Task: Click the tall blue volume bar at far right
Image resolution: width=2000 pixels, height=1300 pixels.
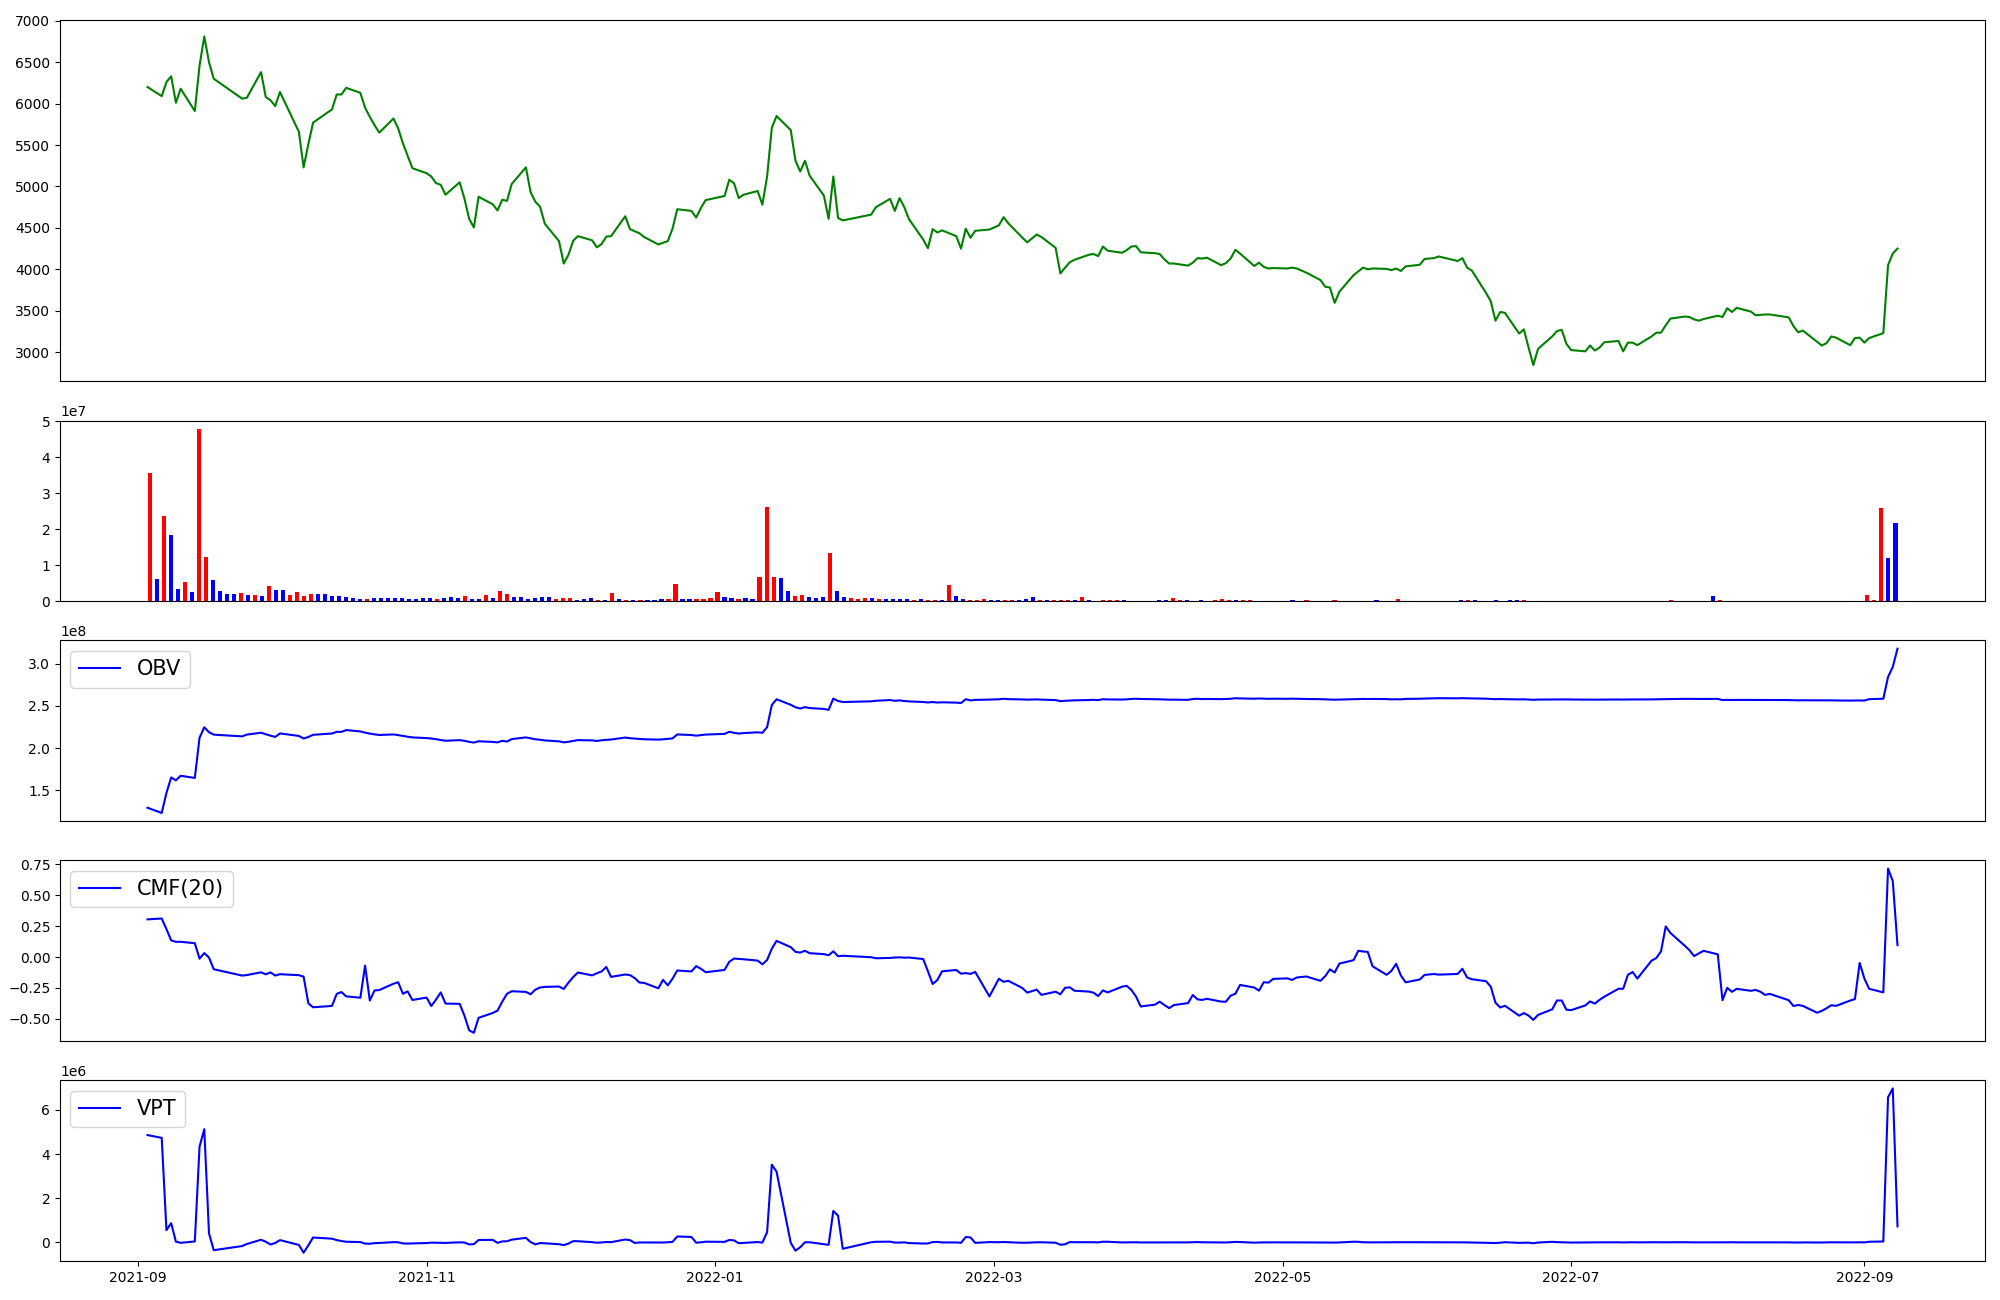Action: point(1895,561)
